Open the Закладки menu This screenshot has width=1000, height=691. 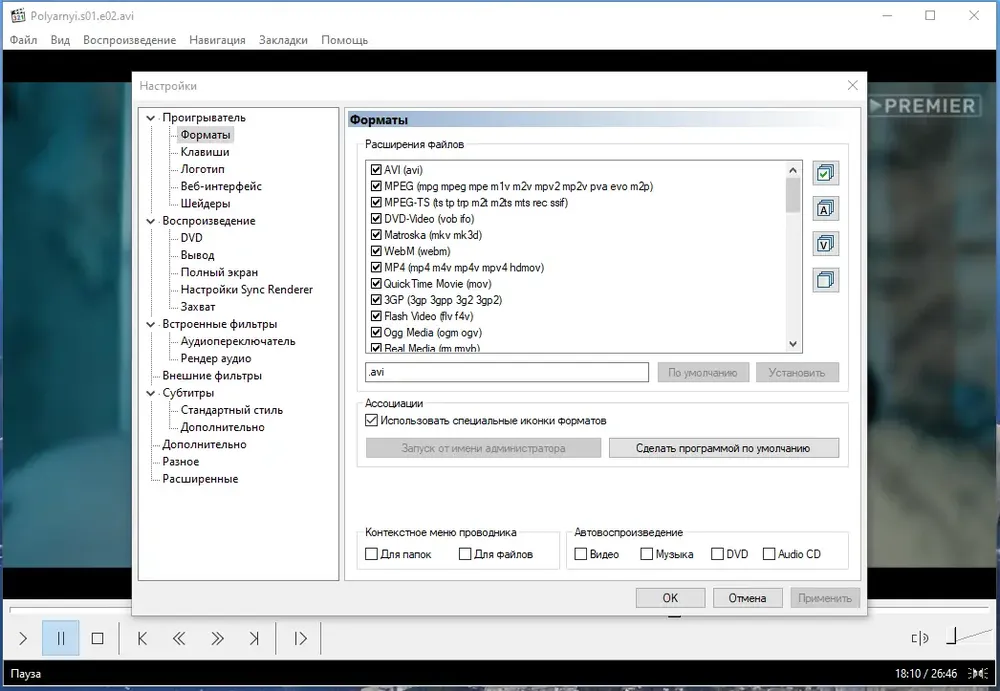[x=283, y=40]
